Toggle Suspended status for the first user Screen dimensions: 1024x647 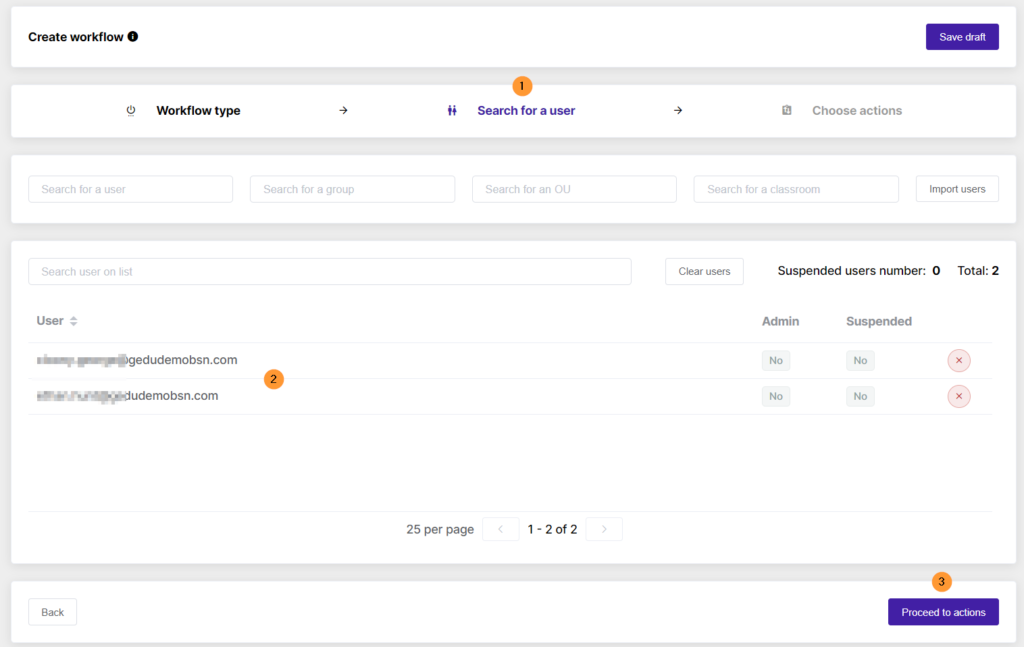860,360
